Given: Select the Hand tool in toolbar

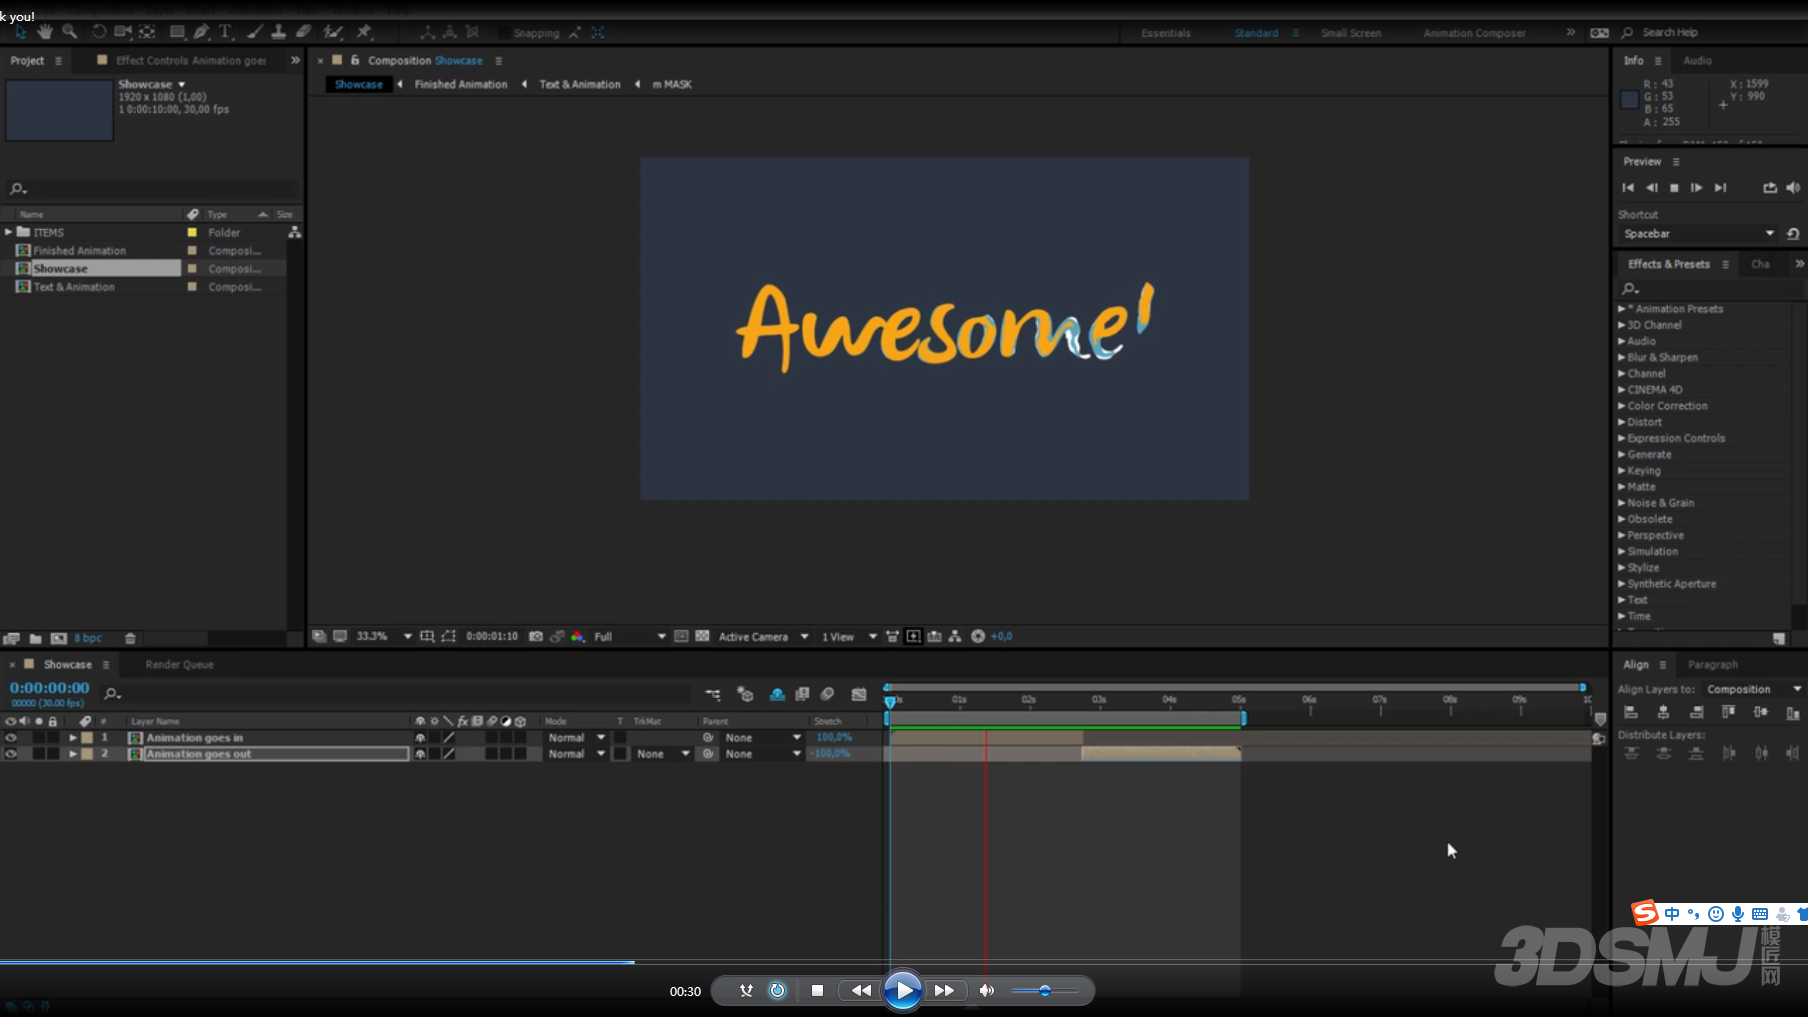Looking at the screenshot, I should (44, 32).
